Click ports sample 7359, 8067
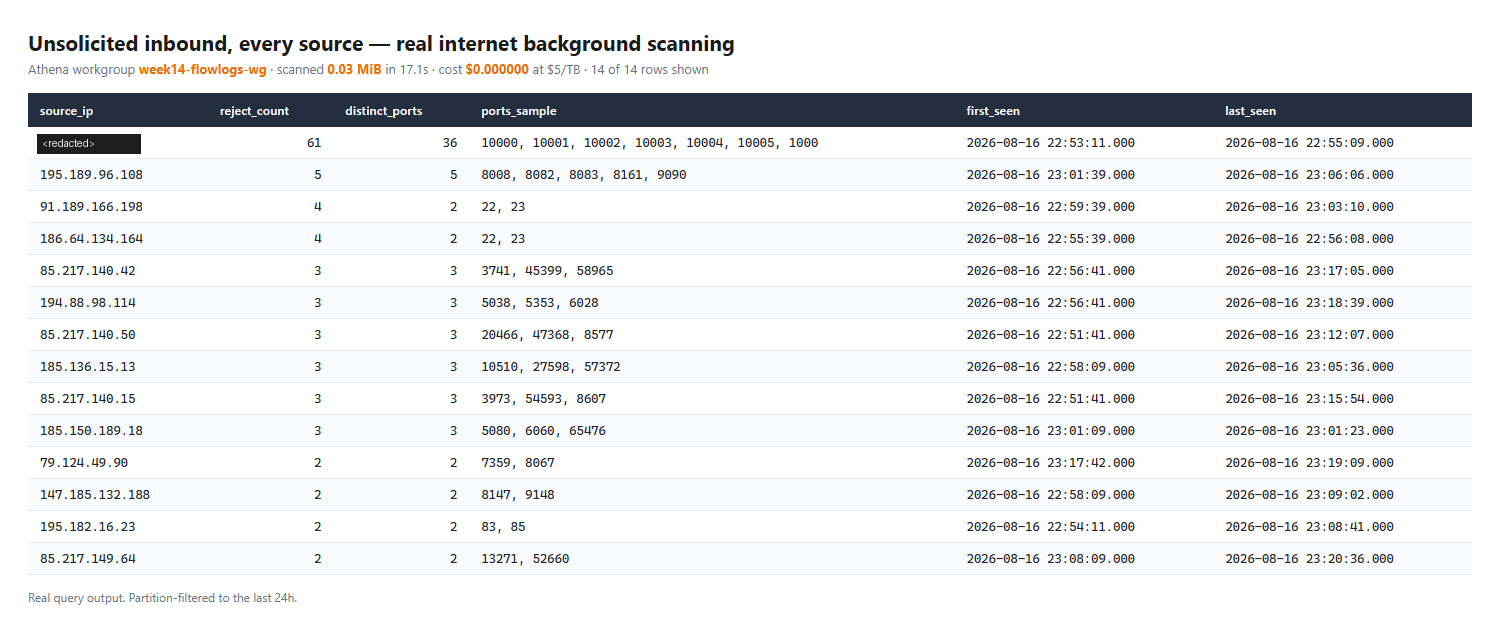Screen dimensions: 1500x633 (518, 463)
